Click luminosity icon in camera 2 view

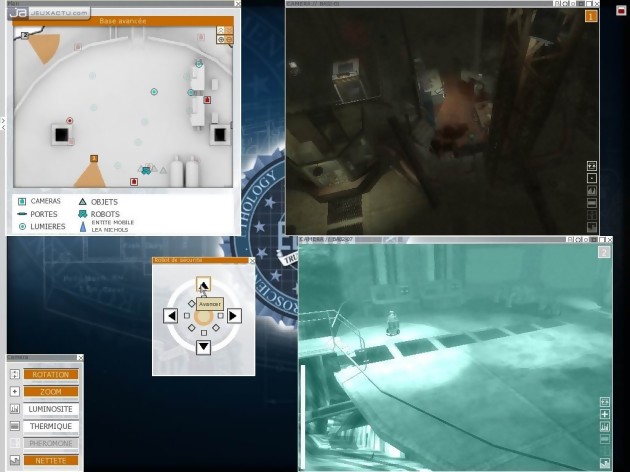pos(605,427)
